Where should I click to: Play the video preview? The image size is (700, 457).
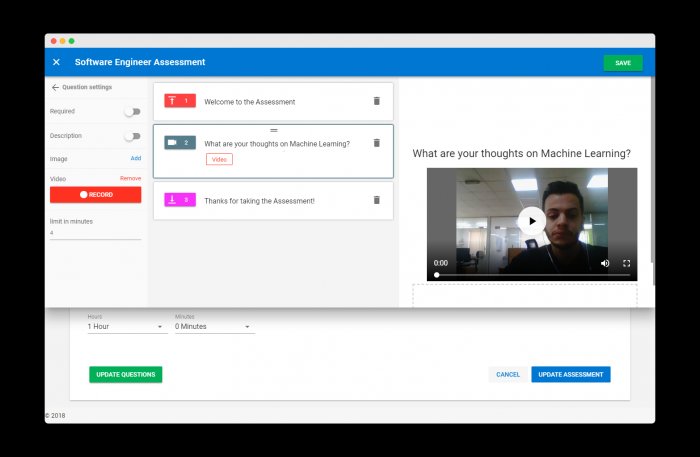pyautogui.click(x=532, y=222)
